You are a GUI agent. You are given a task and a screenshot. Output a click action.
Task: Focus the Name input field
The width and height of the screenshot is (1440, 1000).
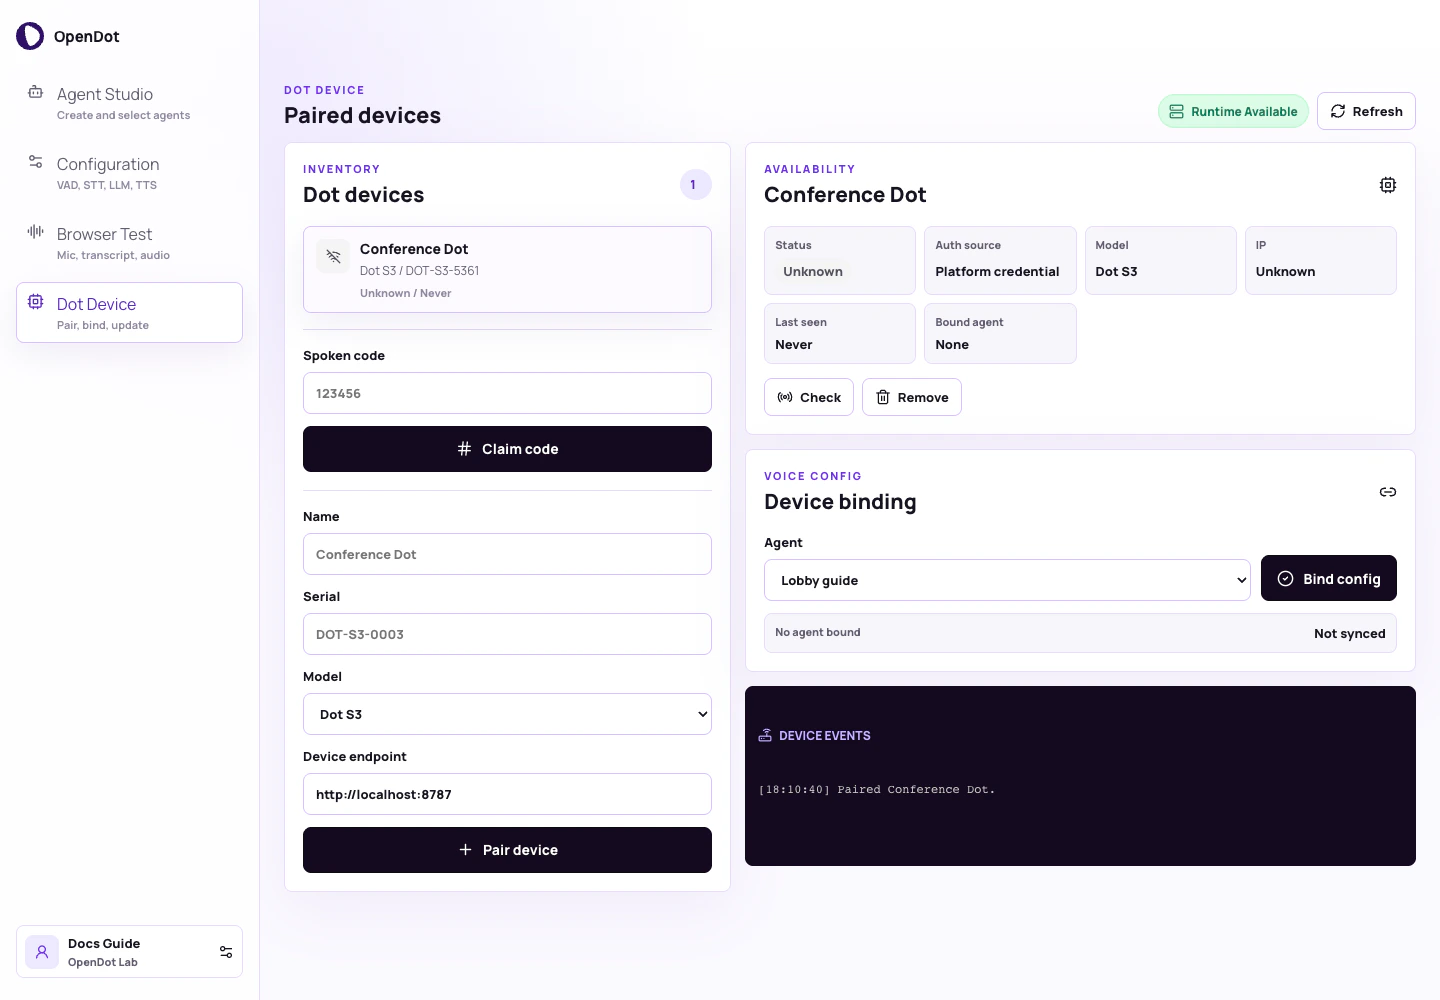coord(507,554)
